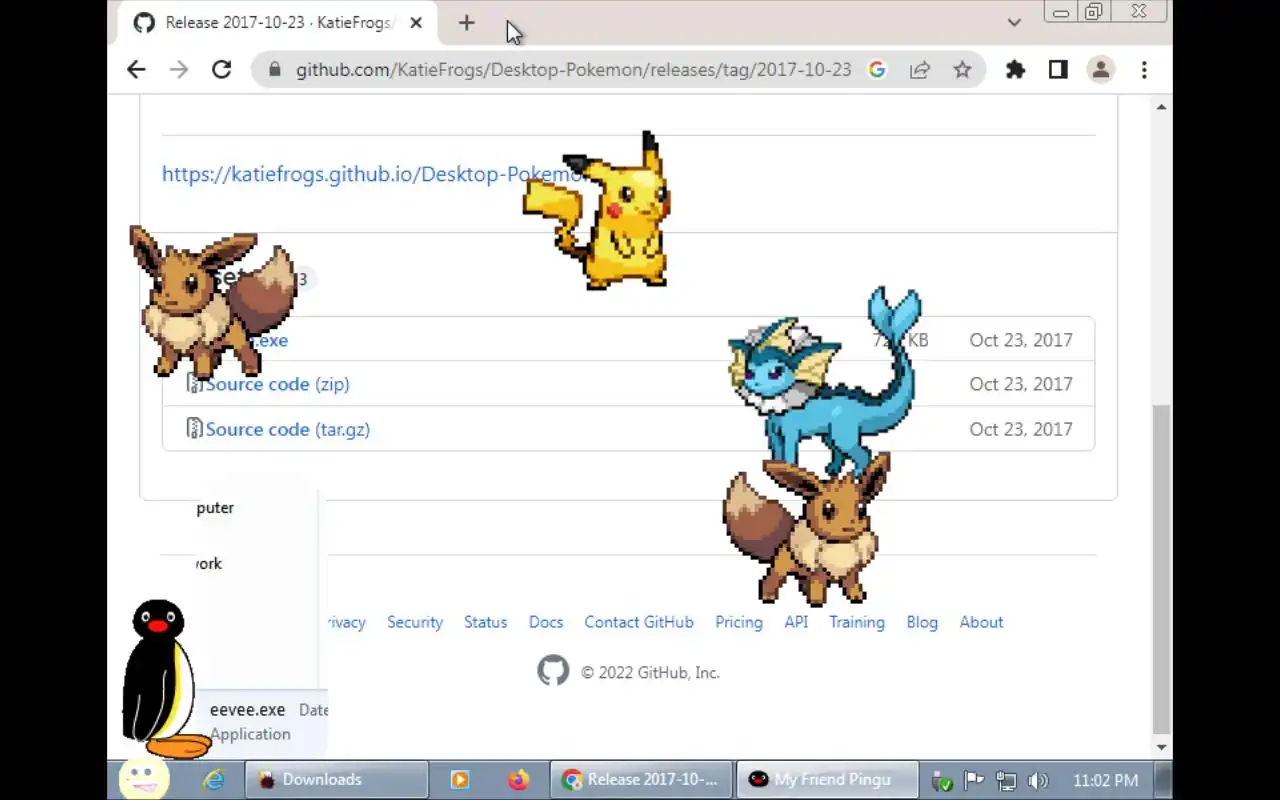Viewport: 1280px width, 800px height.
Task: Open the Security footer link
Action: [x=415, y=622]
